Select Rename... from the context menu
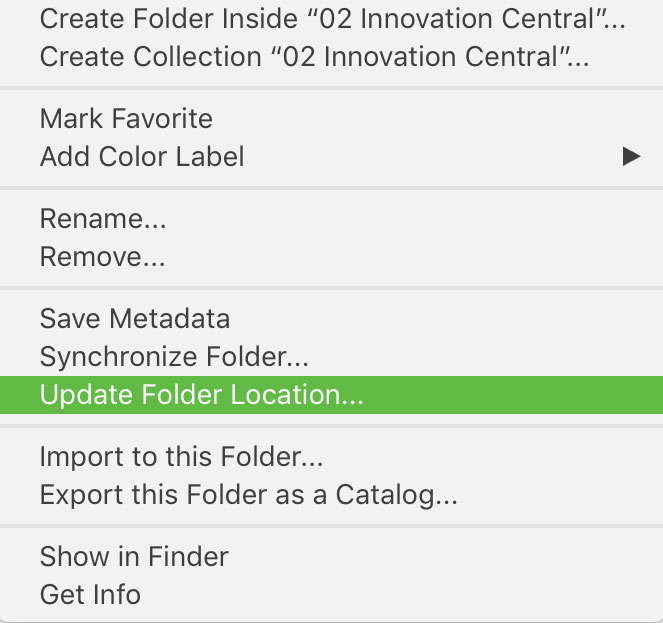663x623 pixels. 332,219
